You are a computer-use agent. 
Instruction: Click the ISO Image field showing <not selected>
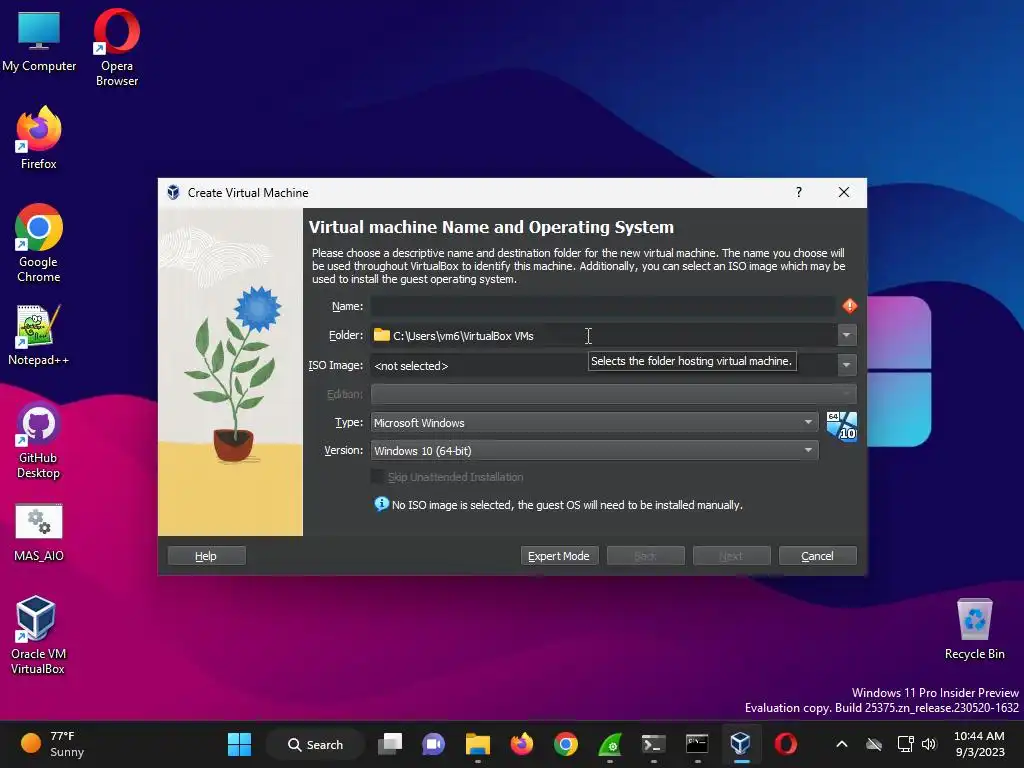(603, 365)
